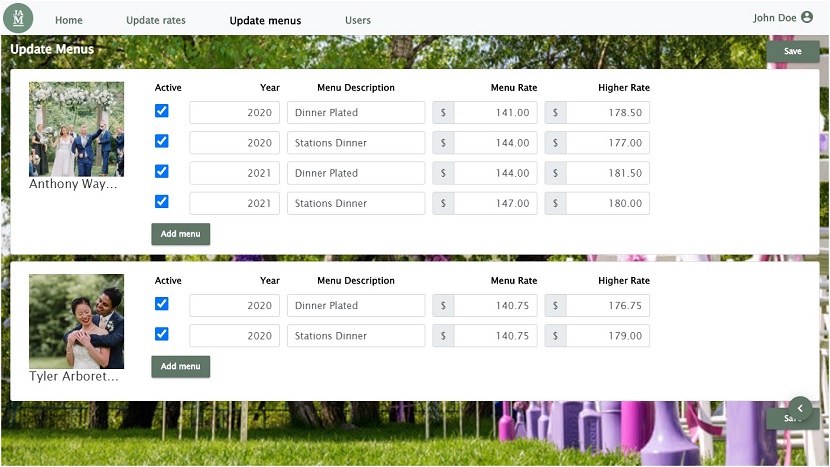The image size is (830, 467).
Task: Toggle Active for Tyler 2020 Stations Dinner
Action: 161,334
